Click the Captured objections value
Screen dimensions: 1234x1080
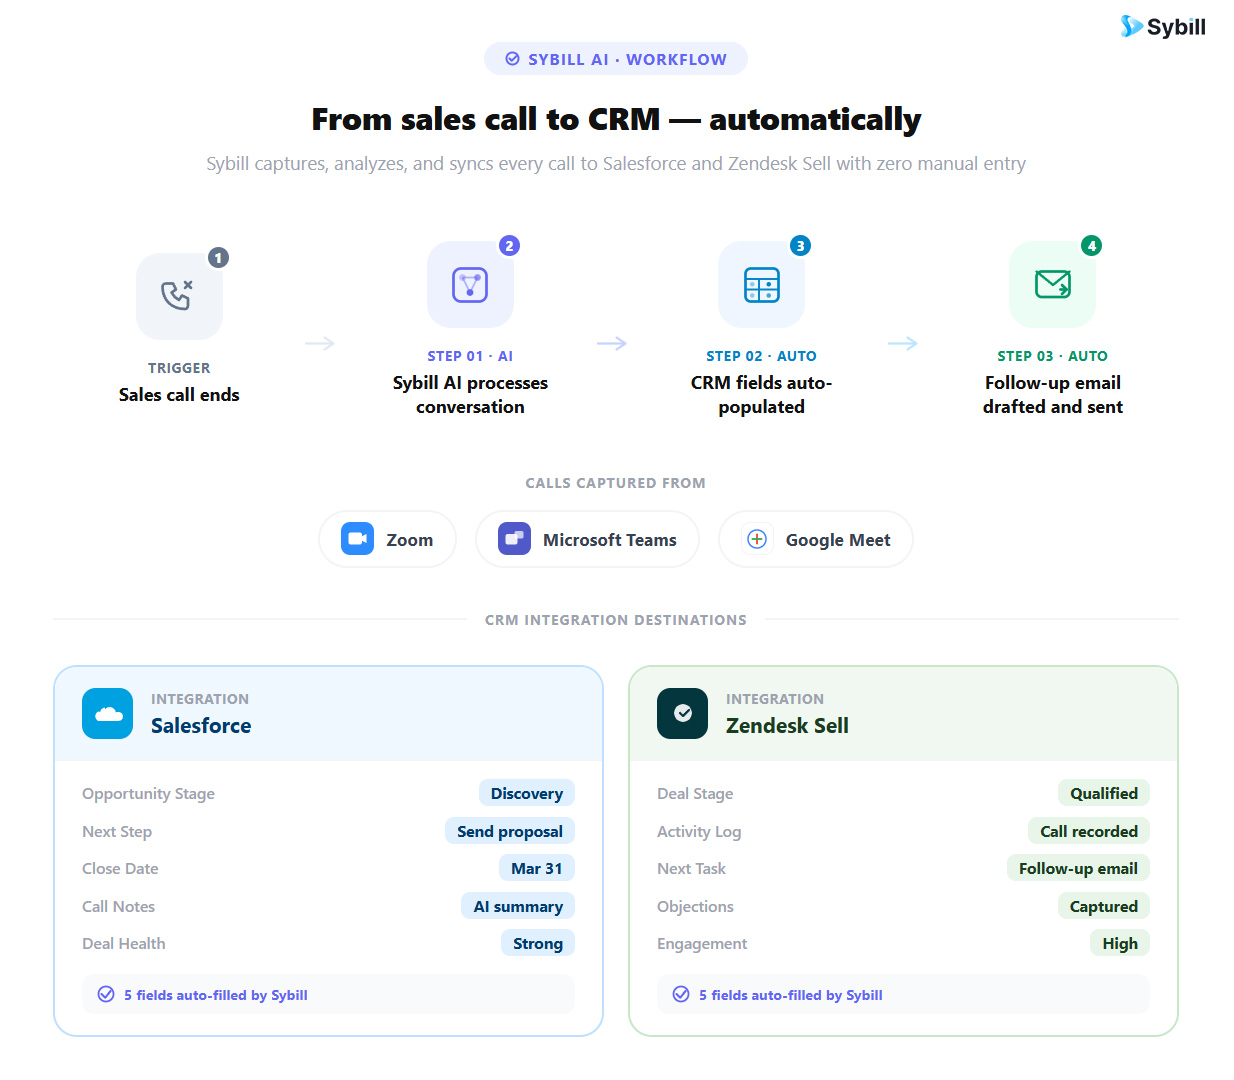[1104, 906]
